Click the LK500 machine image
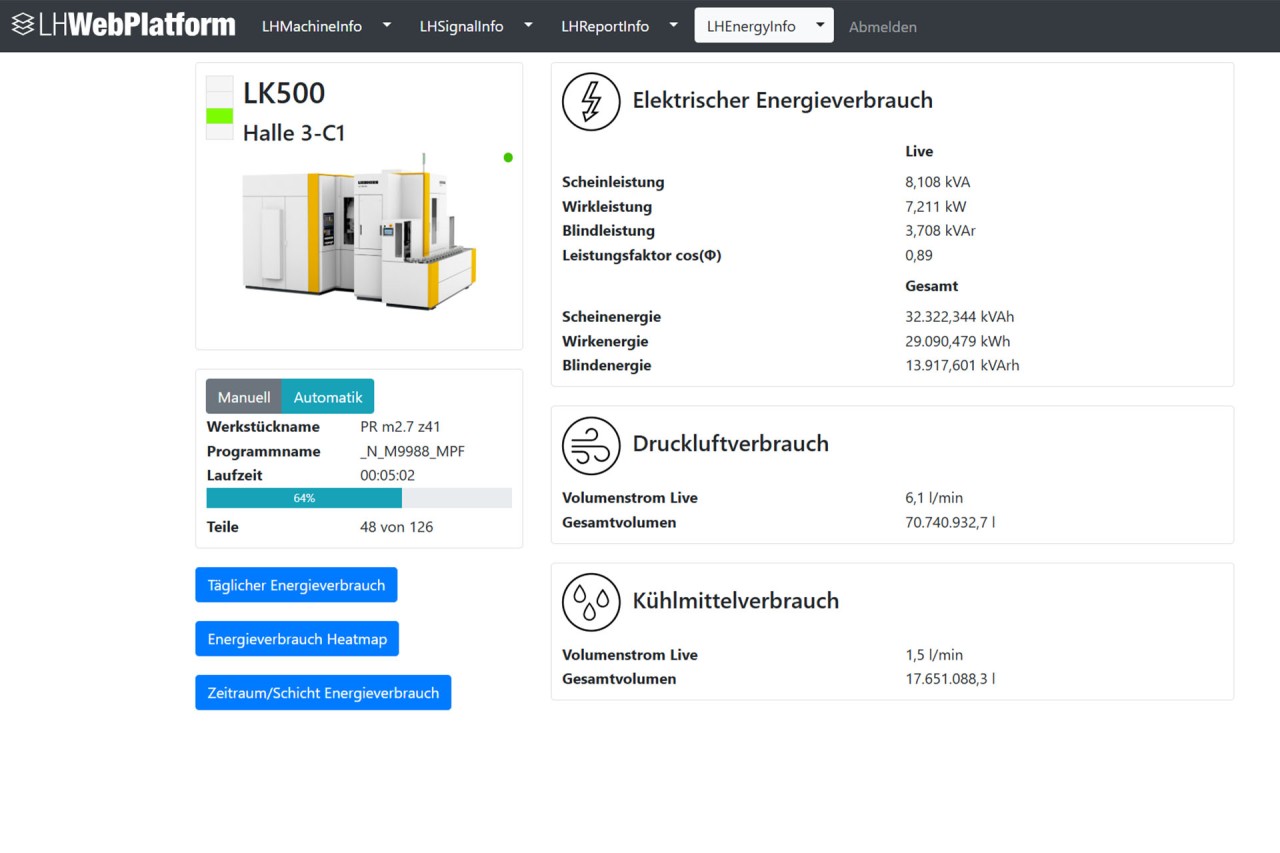Image resolution: width=1280 pixels, height=853 pixels. (x=359, y=230)
